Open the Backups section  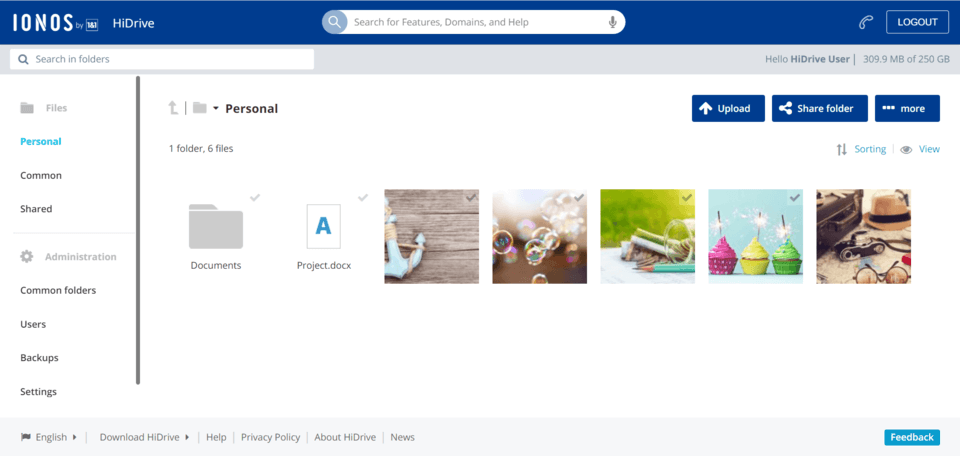pos(39,357)
